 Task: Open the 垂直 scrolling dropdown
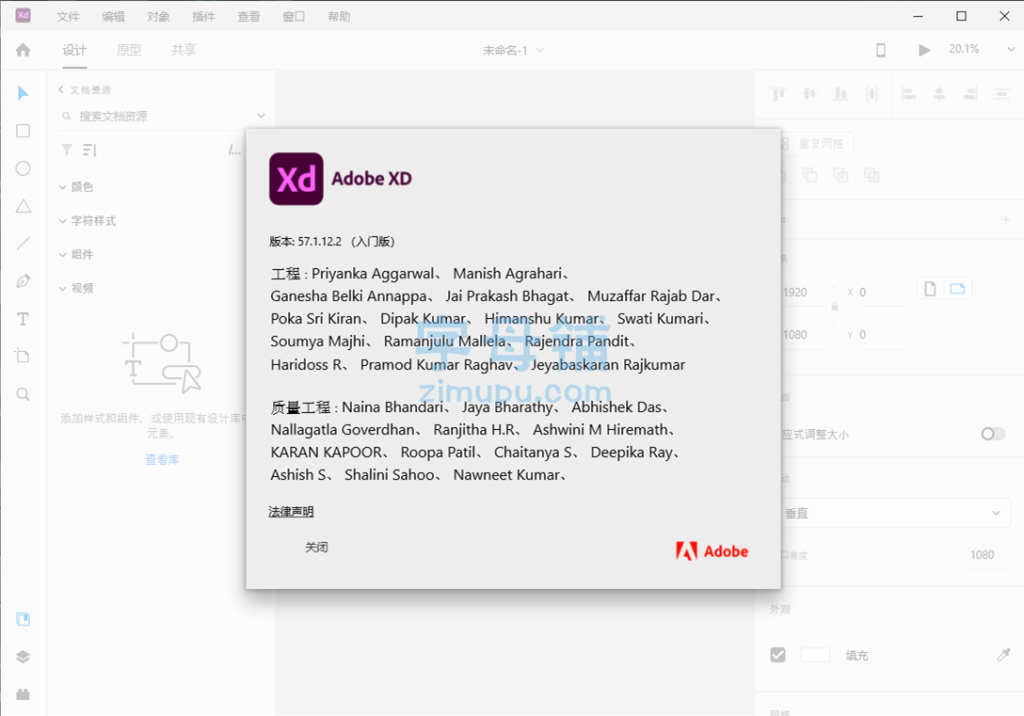pyautogui.click(x=895, y=513)
